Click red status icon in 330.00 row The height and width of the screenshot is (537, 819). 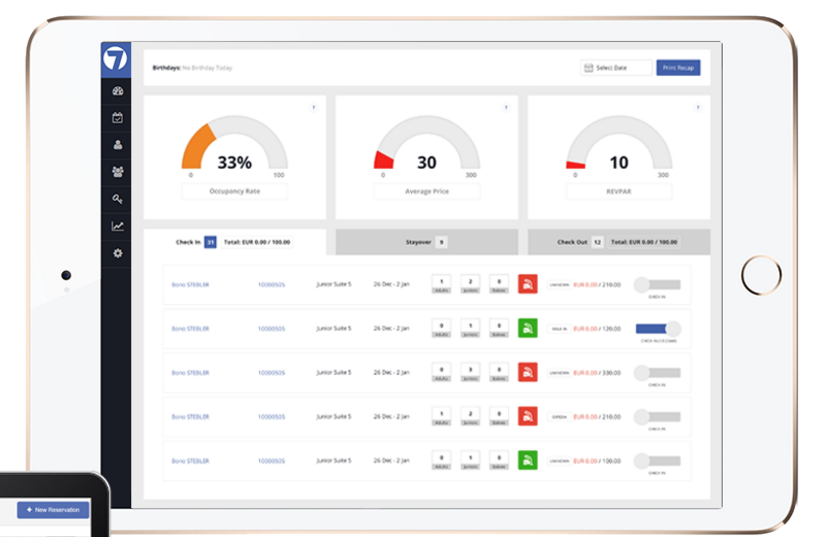click(528, 372)
